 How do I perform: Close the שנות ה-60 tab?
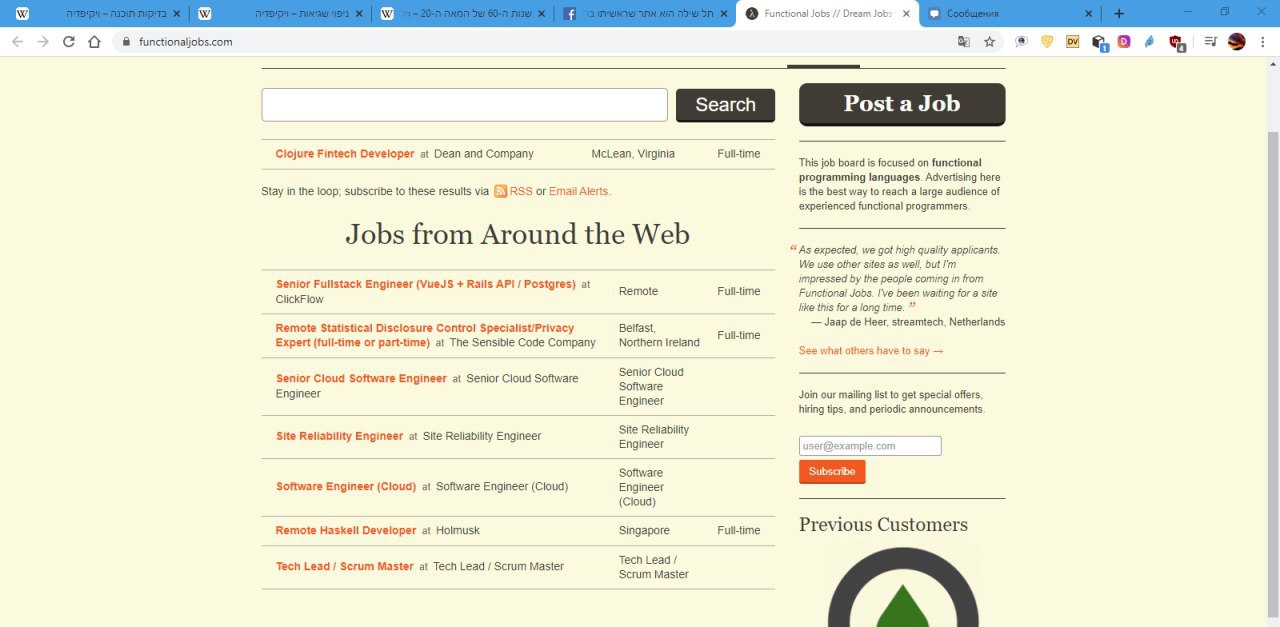(x=541, y=14)
